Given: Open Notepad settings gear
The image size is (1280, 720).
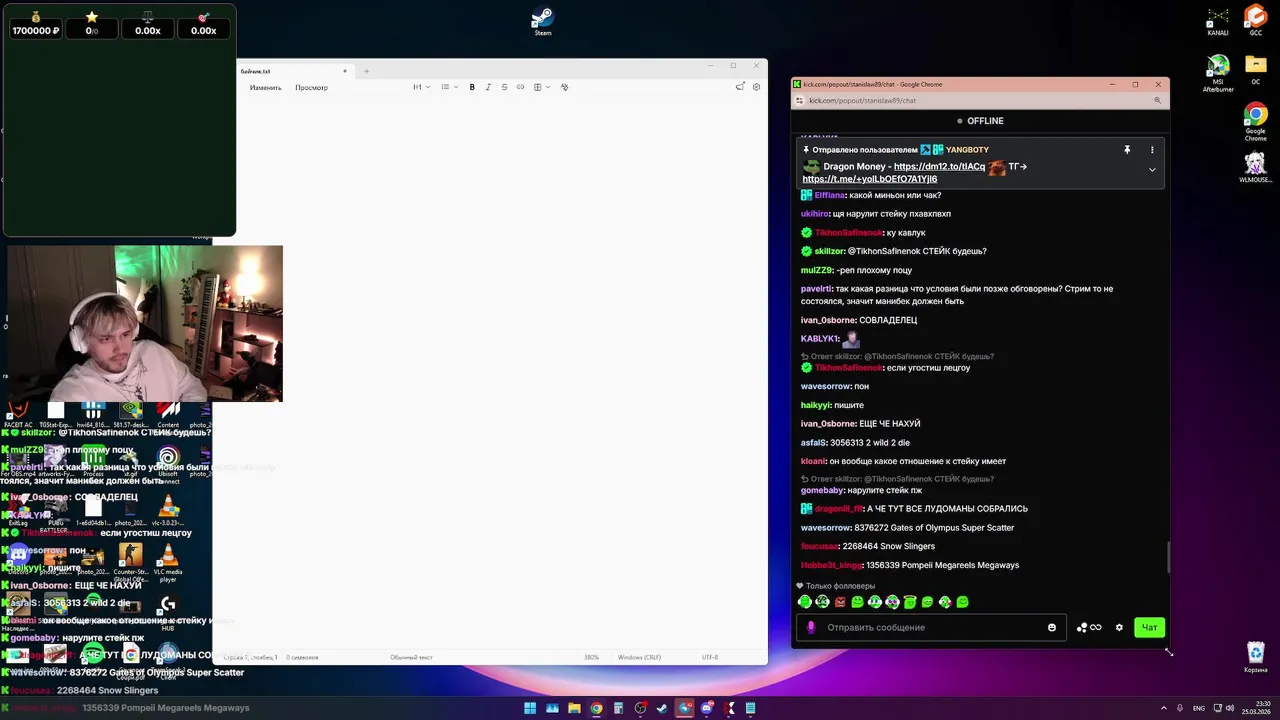Looking at the screenshot, I should (x=756, y=87).
